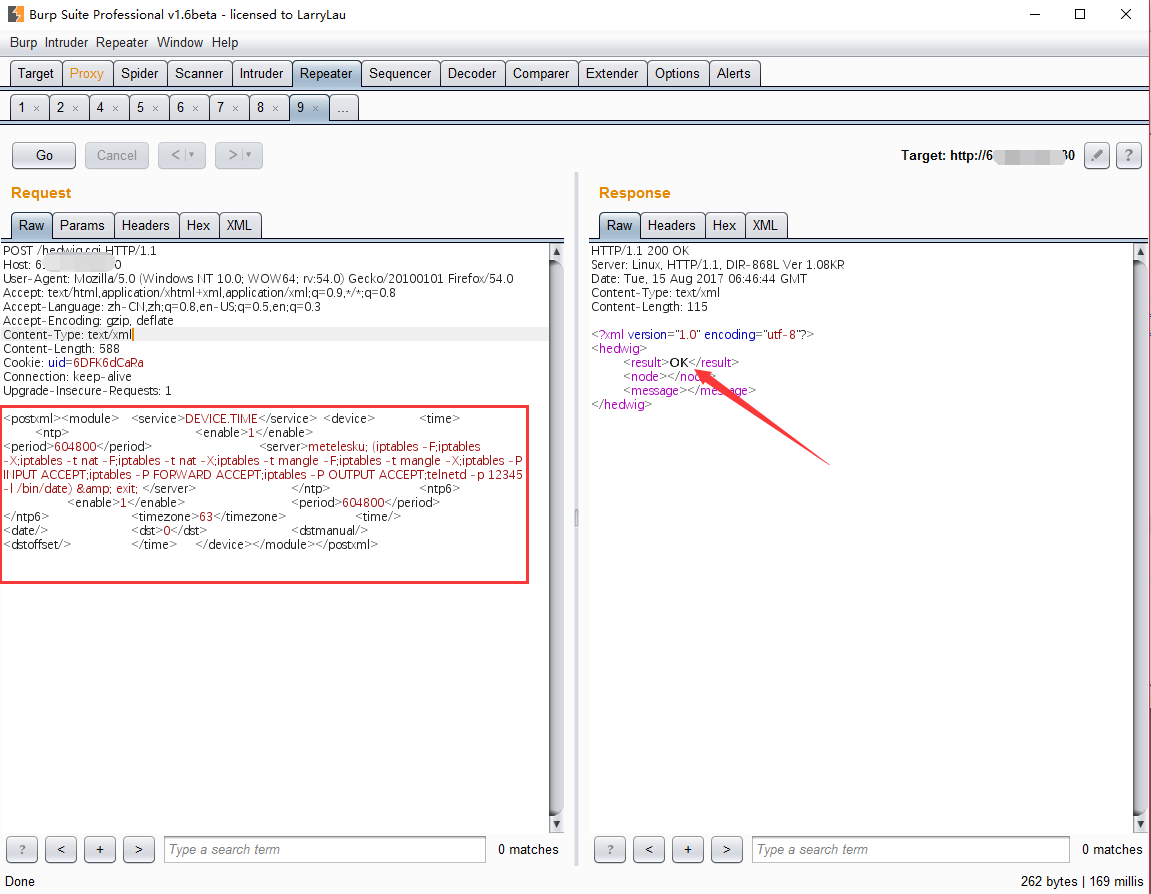Click the response search help button
1151x894 pixels.
tap(610, 849)
